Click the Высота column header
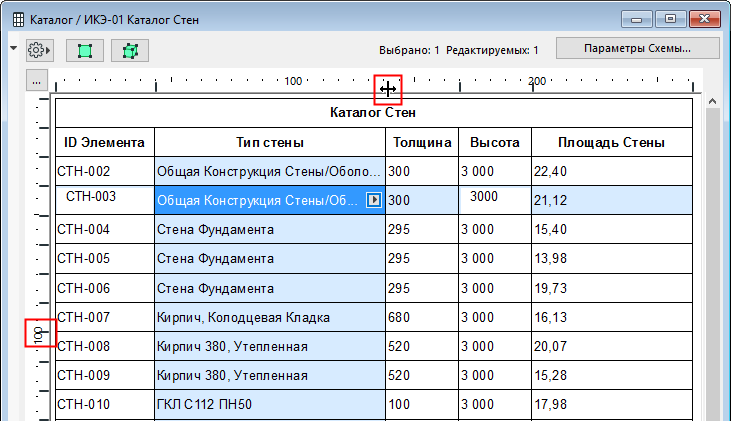 [x=495, y=142]
